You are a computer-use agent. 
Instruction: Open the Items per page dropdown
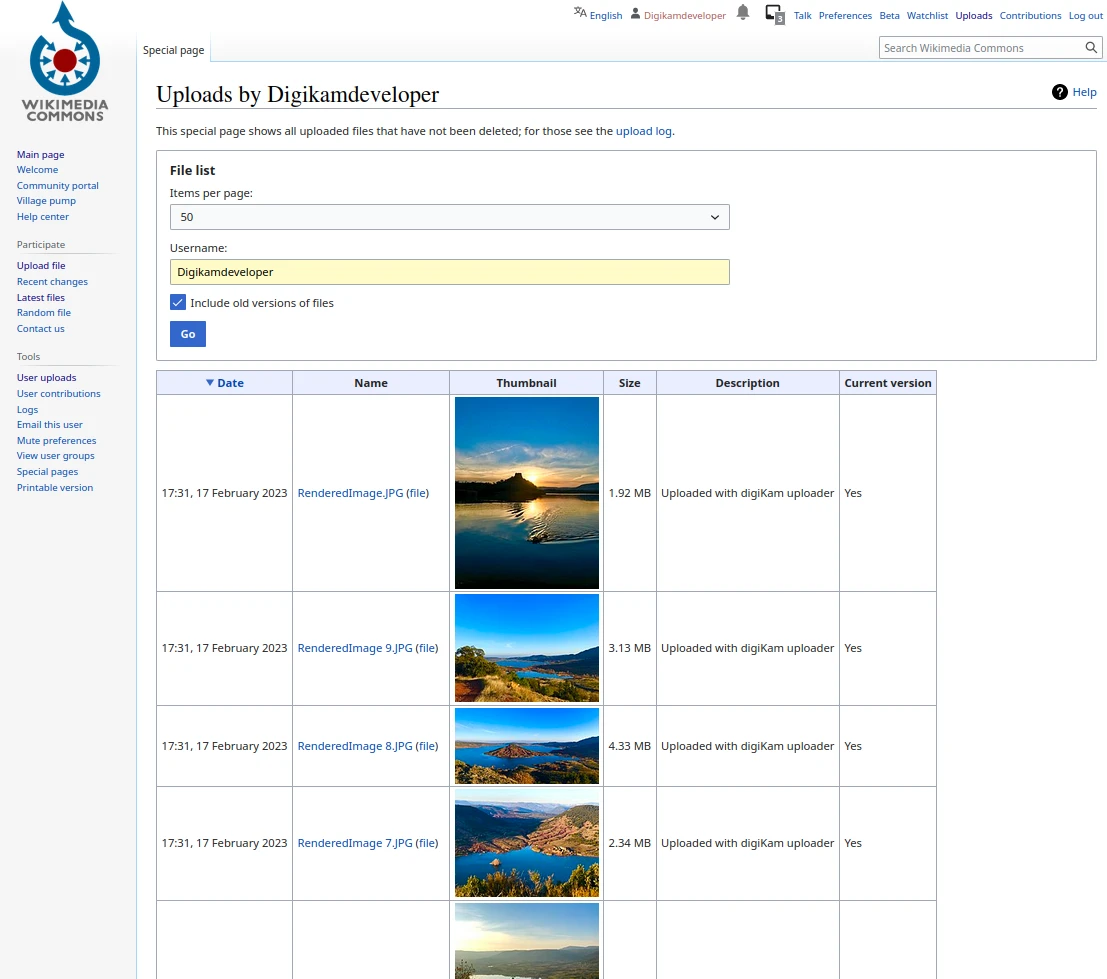449,217
